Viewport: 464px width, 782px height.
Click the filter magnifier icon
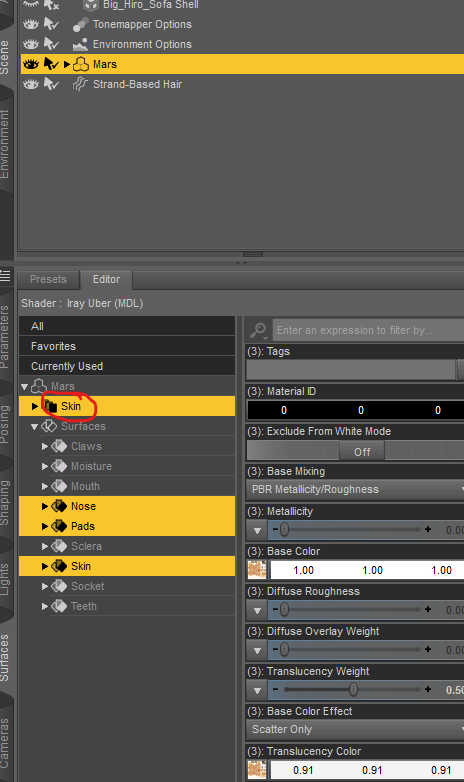coord(258,330)
